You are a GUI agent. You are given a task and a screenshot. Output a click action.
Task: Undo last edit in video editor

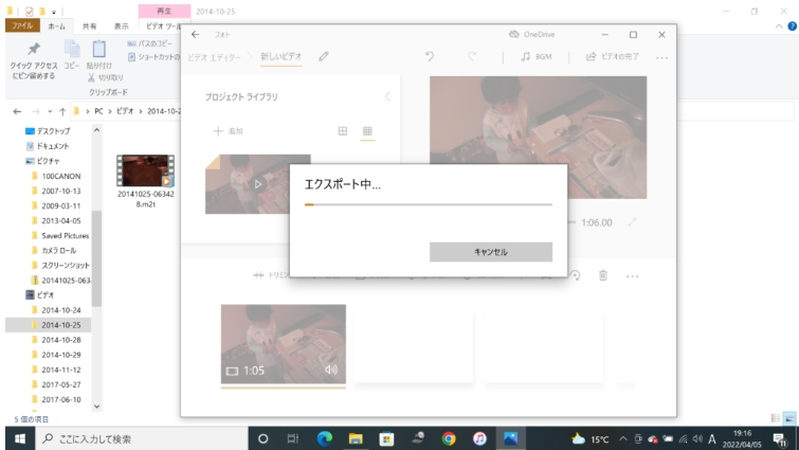(430, 57)
